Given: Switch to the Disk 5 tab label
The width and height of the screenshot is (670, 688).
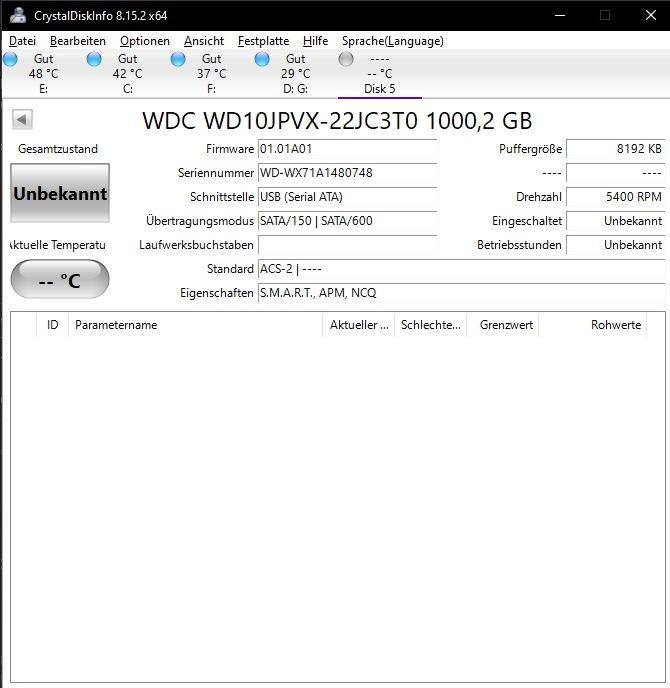Looking at the screenshot, I should (x=380, y=89).
